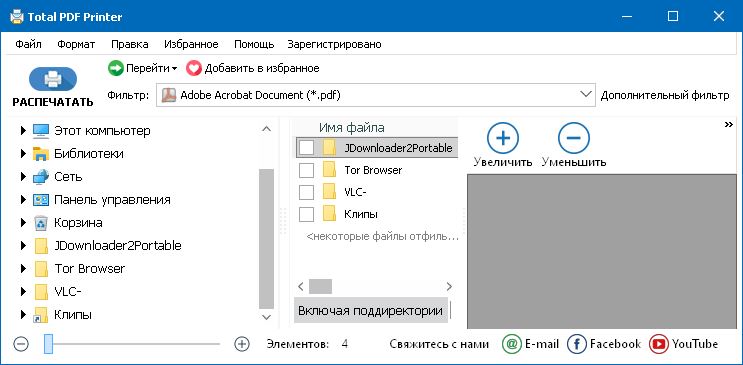Click the Уменьшить zoom-out minus icon
Viewport: 743px width, 365px height.
coord(573,138)
